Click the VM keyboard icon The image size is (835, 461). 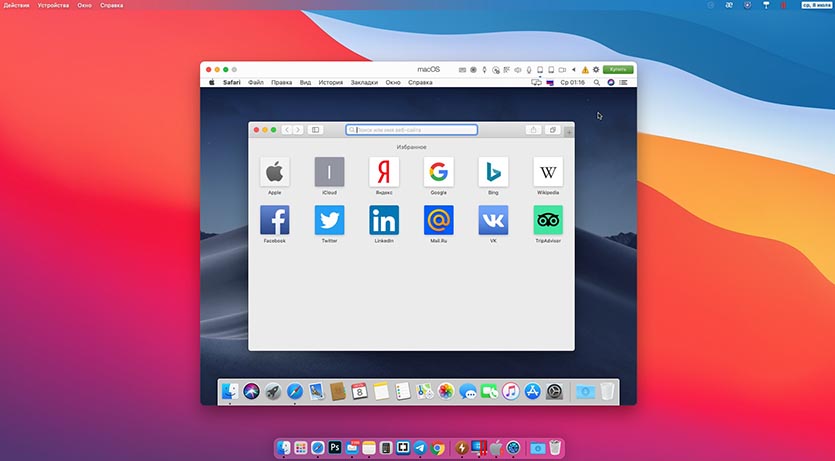[x=462, y=70]
